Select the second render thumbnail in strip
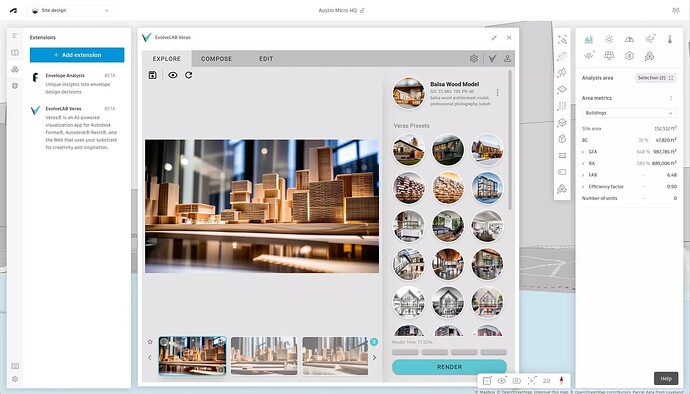The height and width of the screenshot is (394, 690). coord(264,356)
